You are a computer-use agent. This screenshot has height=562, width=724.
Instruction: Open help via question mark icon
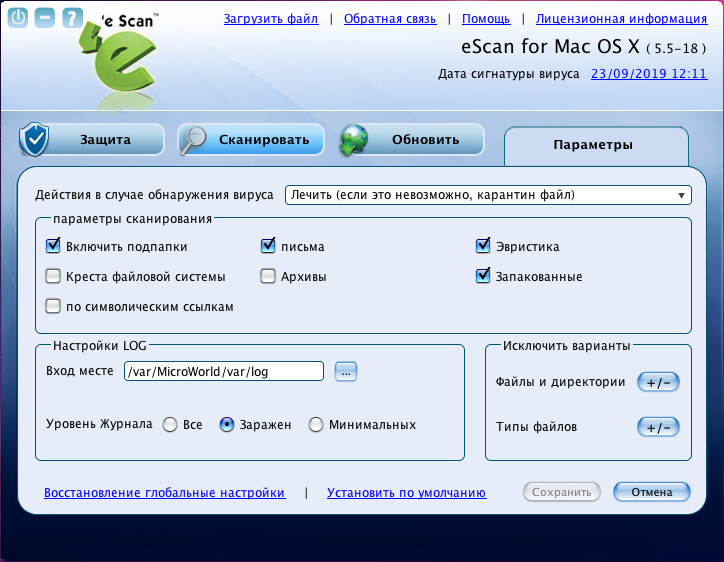[72, 18]
